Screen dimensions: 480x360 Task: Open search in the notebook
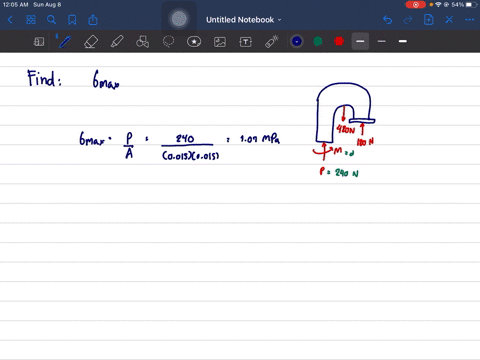(51, 20)
